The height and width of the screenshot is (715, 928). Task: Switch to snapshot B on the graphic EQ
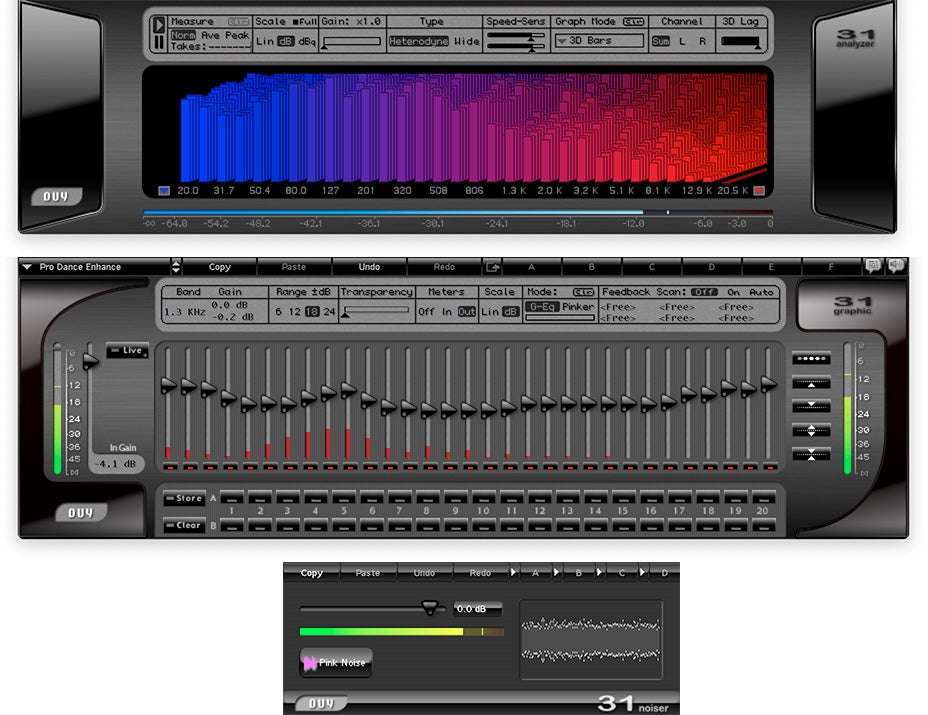pos(594,266)
